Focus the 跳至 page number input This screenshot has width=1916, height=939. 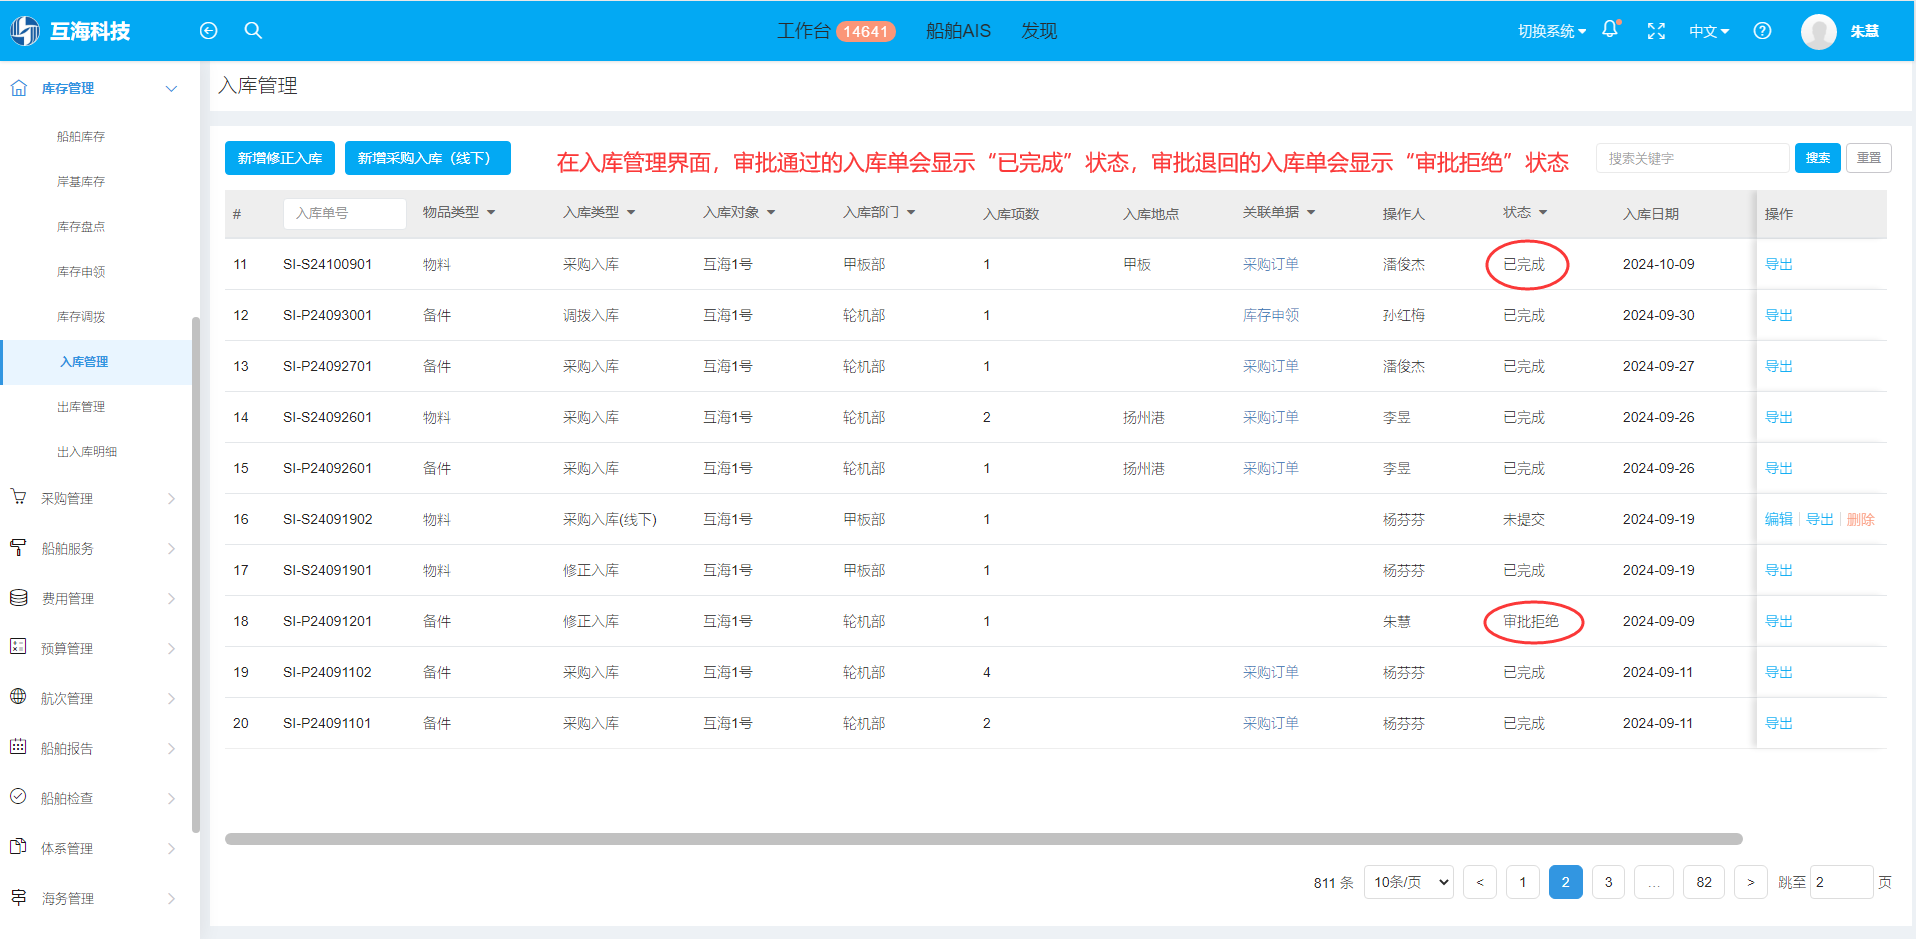point(1841,882)
